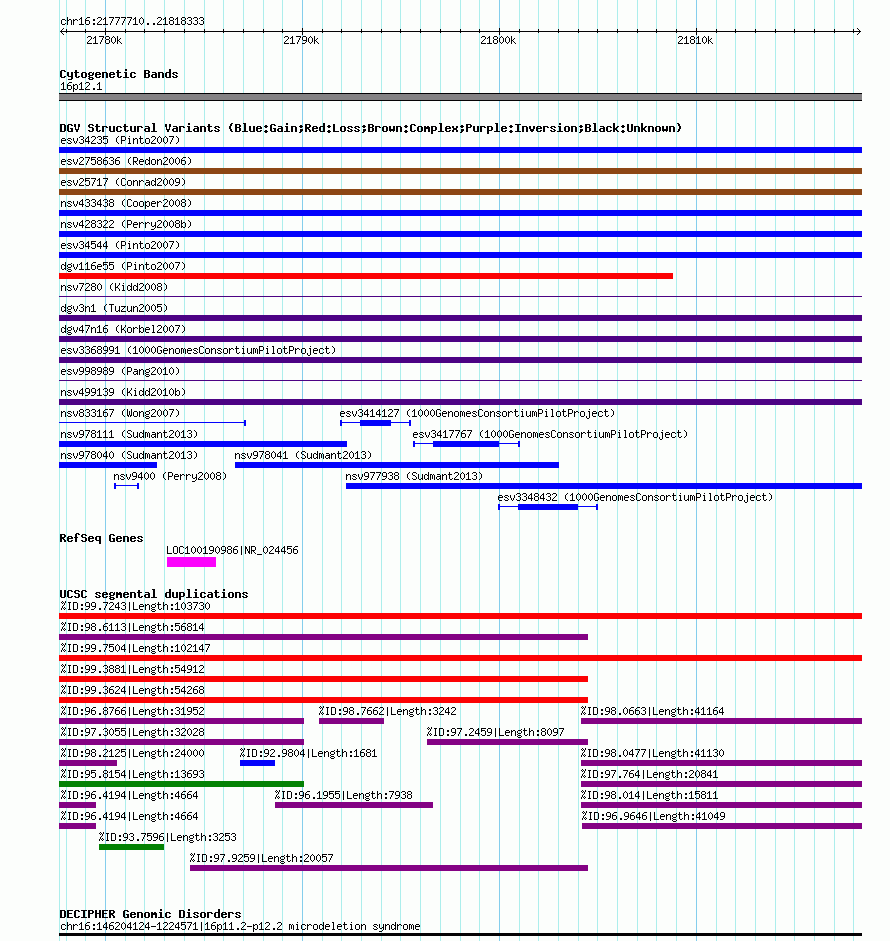Click duplication %ID:98.2125|Length:24000 label
This screenshot has width=890, height=941.
pyautogui.click(x=132, y=753)
